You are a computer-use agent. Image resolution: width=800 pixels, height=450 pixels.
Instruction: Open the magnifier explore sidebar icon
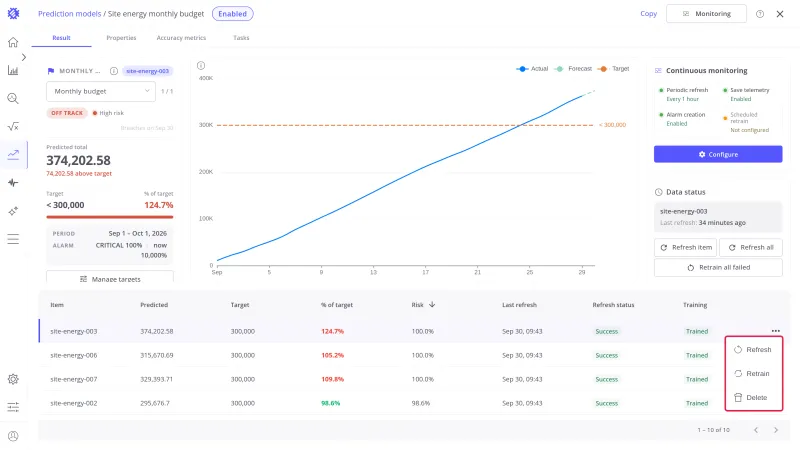[13, 98]
